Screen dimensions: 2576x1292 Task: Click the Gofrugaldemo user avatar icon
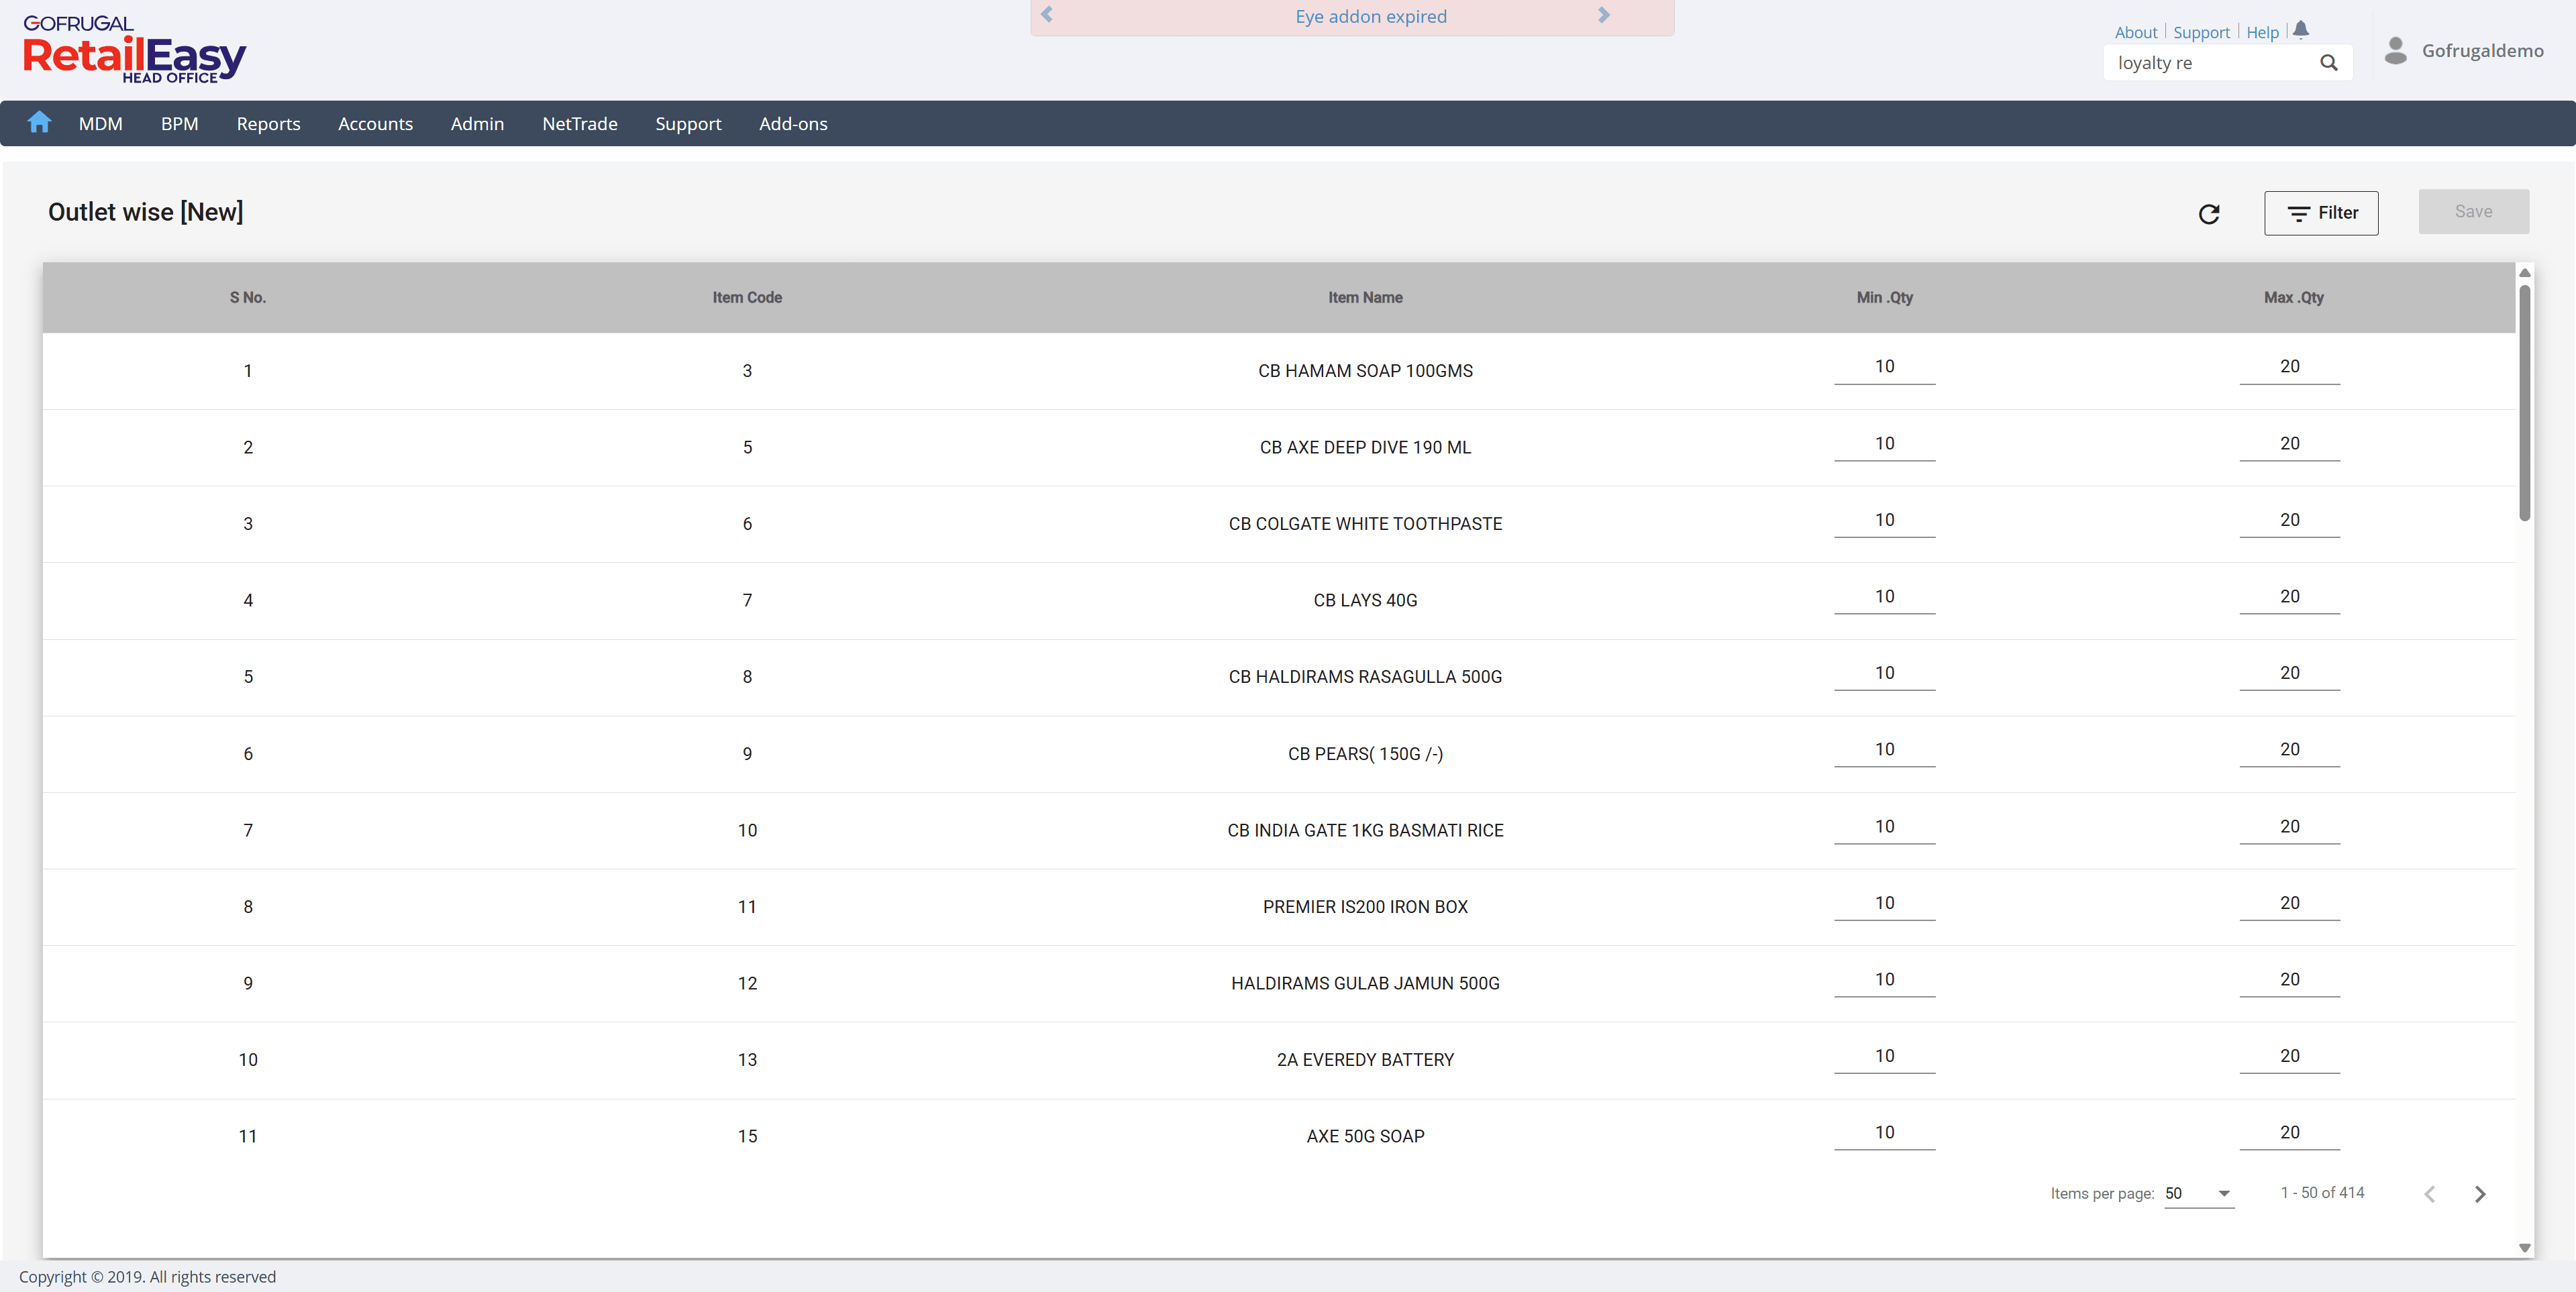(2395, 51)
